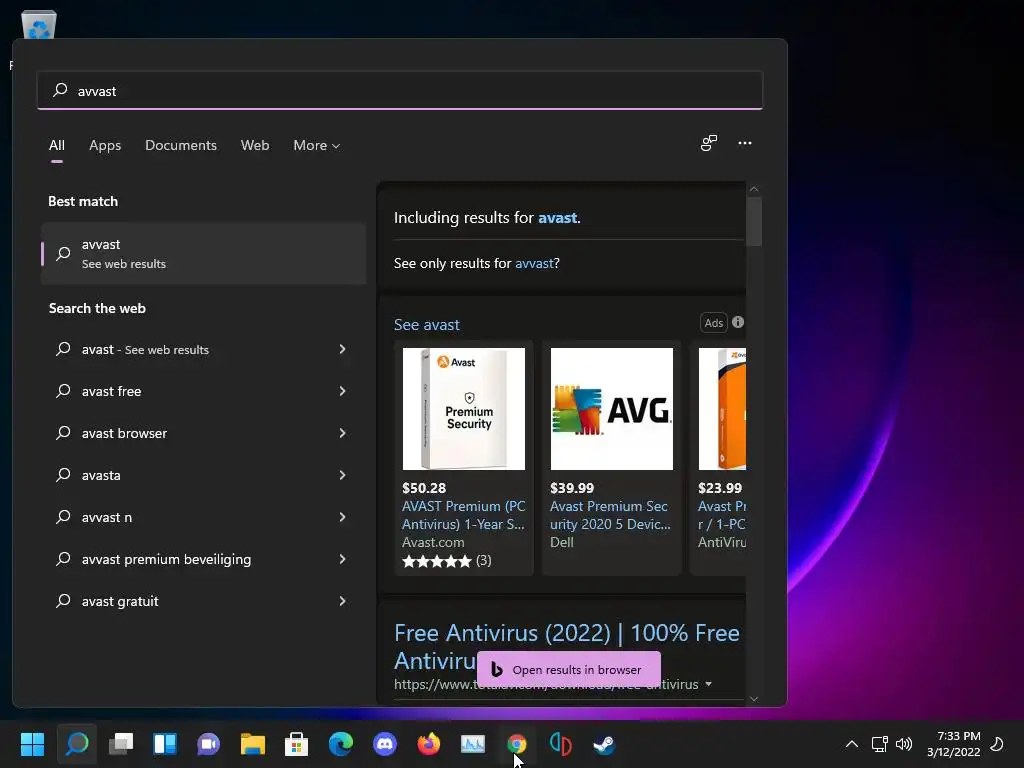Select 'avast - See web results' suggestion
Viewport: 1024px width, 768px height.
click(x=145, y=349)
